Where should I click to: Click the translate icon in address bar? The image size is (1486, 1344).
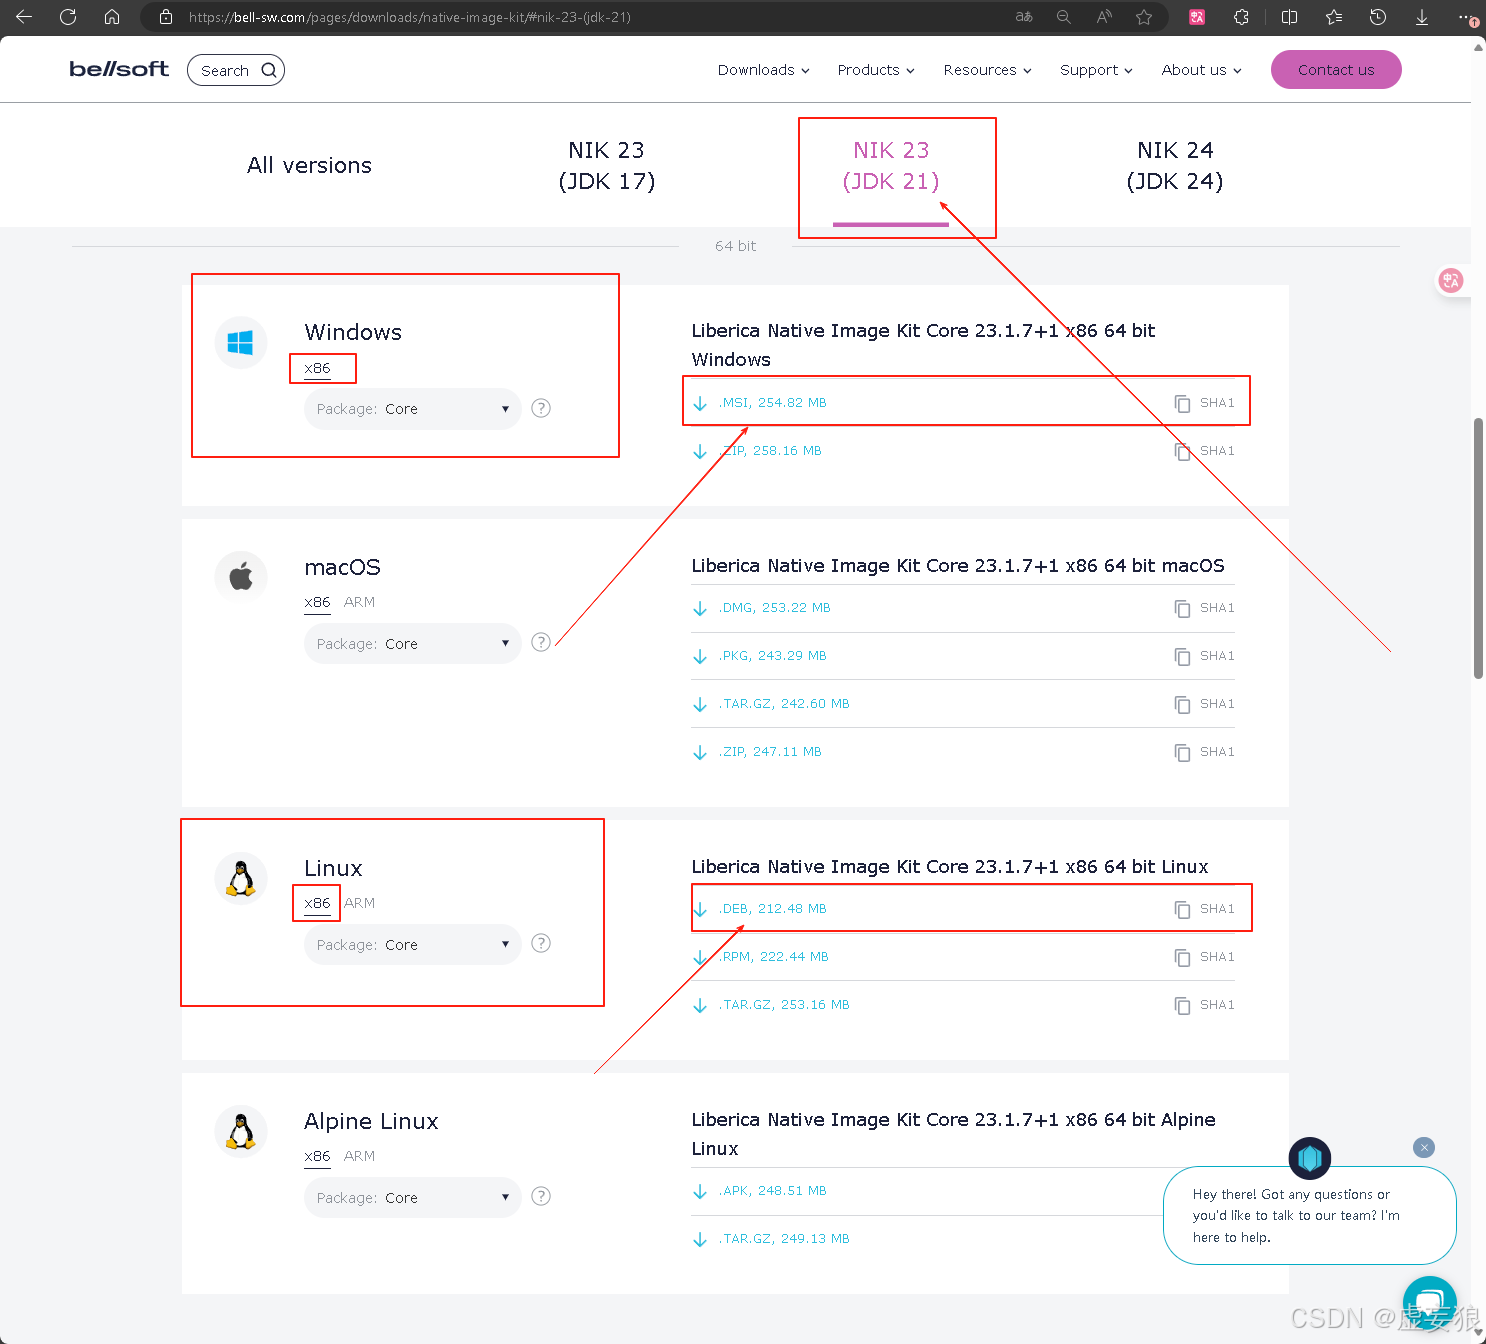[x=1024, y=17]
